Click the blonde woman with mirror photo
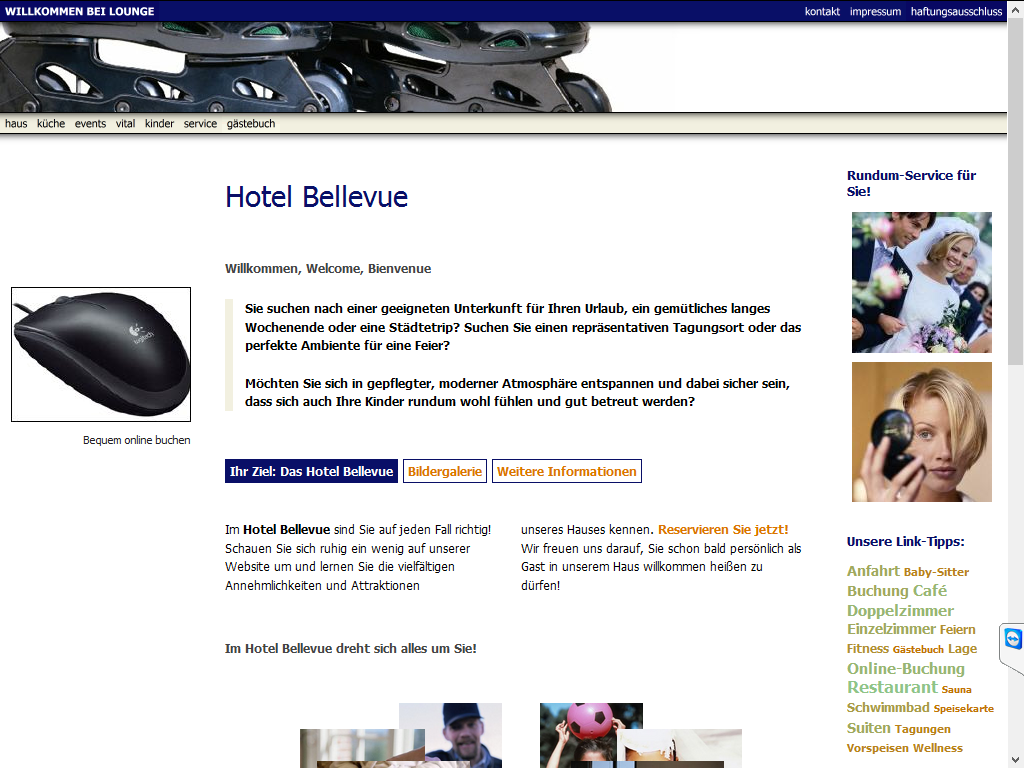 tap(921, 432)
